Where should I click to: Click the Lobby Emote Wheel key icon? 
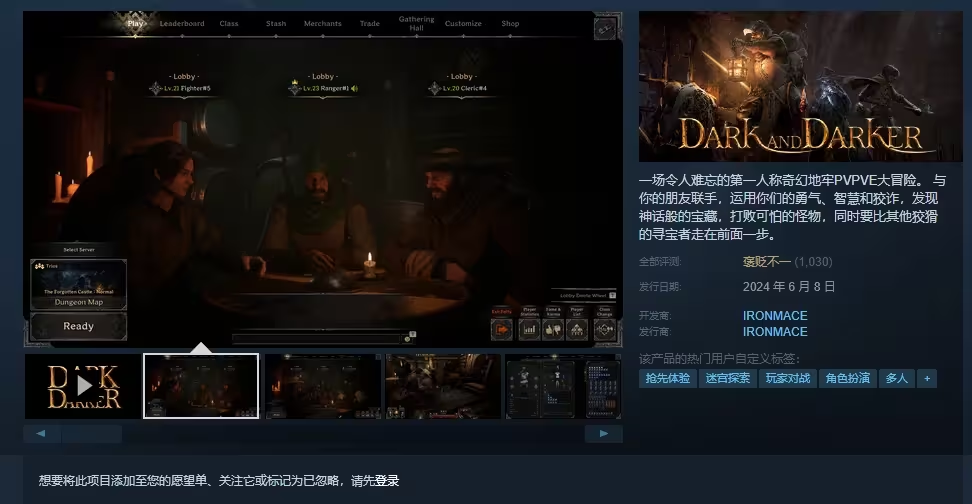click(612, 296)
